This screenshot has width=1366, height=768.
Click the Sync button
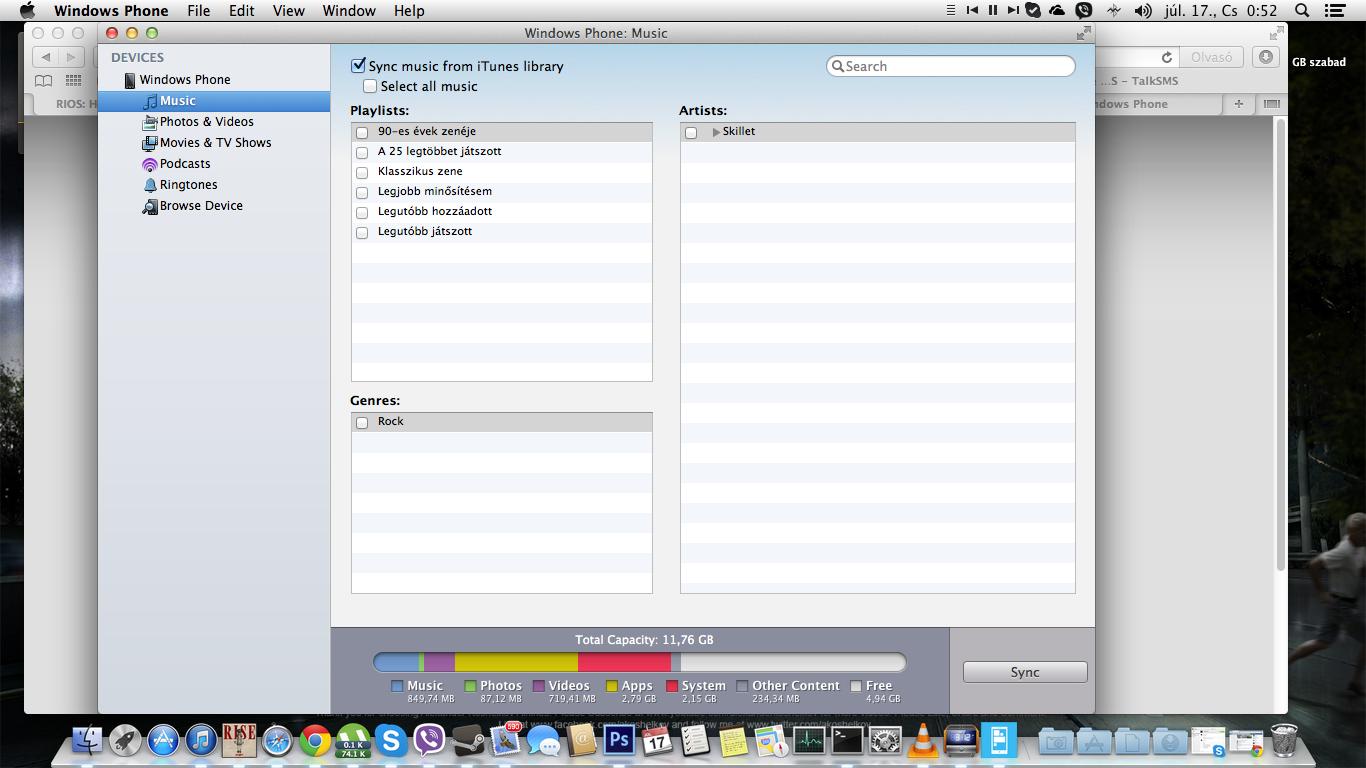click(x=1025, y=672)
